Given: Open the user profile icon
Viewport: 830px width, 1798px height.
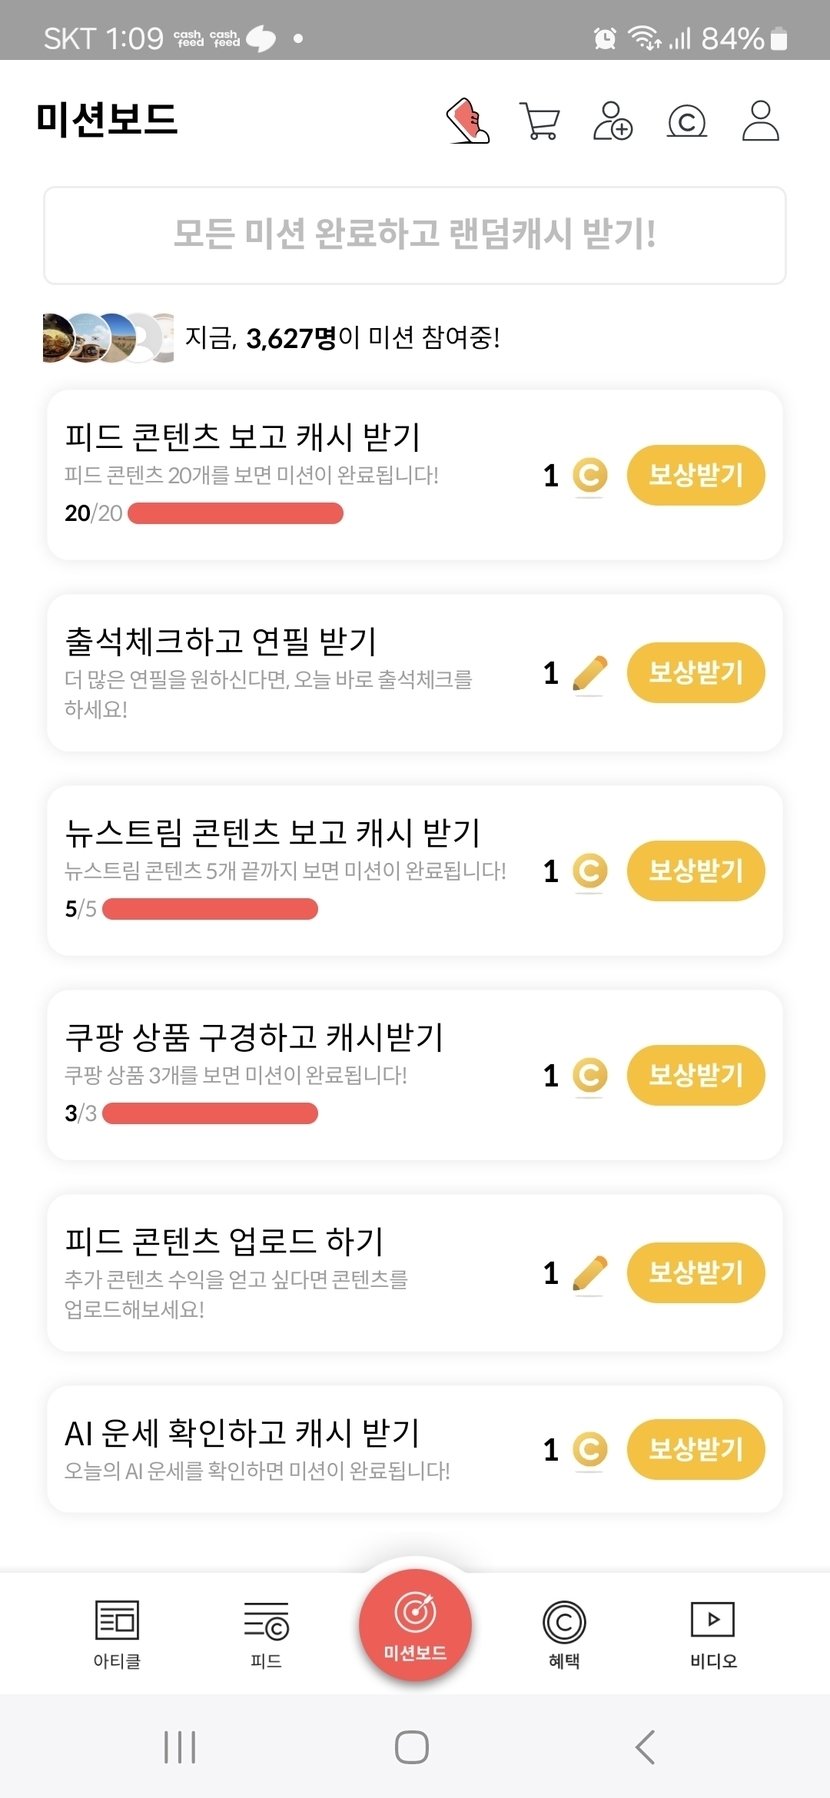Looking at the screenshot, I should (760, 121).
